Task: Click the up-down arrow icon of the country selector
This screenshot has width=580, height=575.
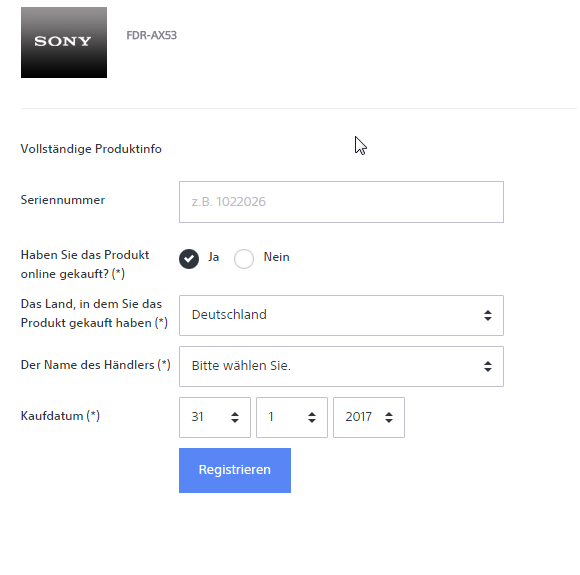Action: pos(488,315)
